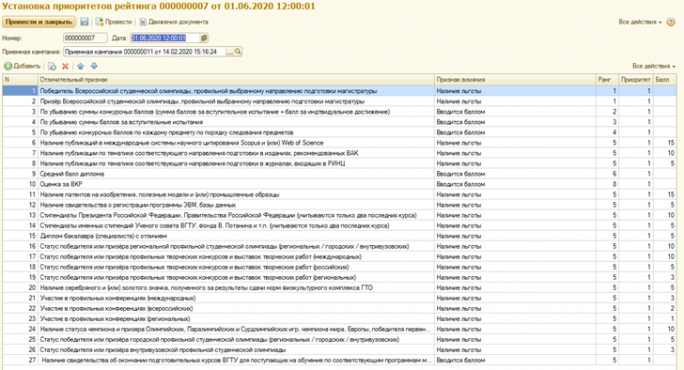
Task: Click the 'N' column header
Action: click(20, 80)
